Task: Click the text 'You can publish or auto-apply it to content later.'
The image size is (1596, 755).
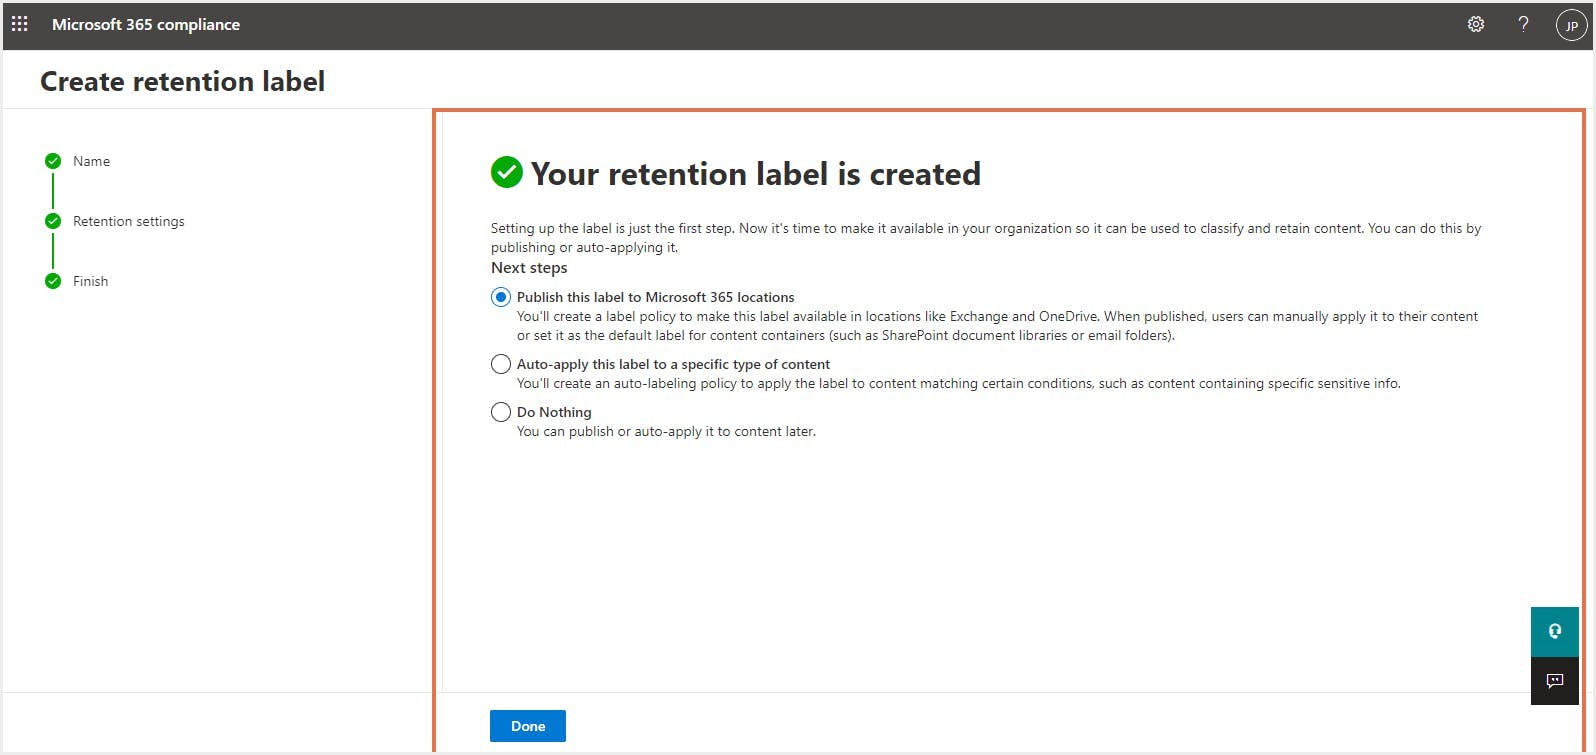Action: point(666,431)
